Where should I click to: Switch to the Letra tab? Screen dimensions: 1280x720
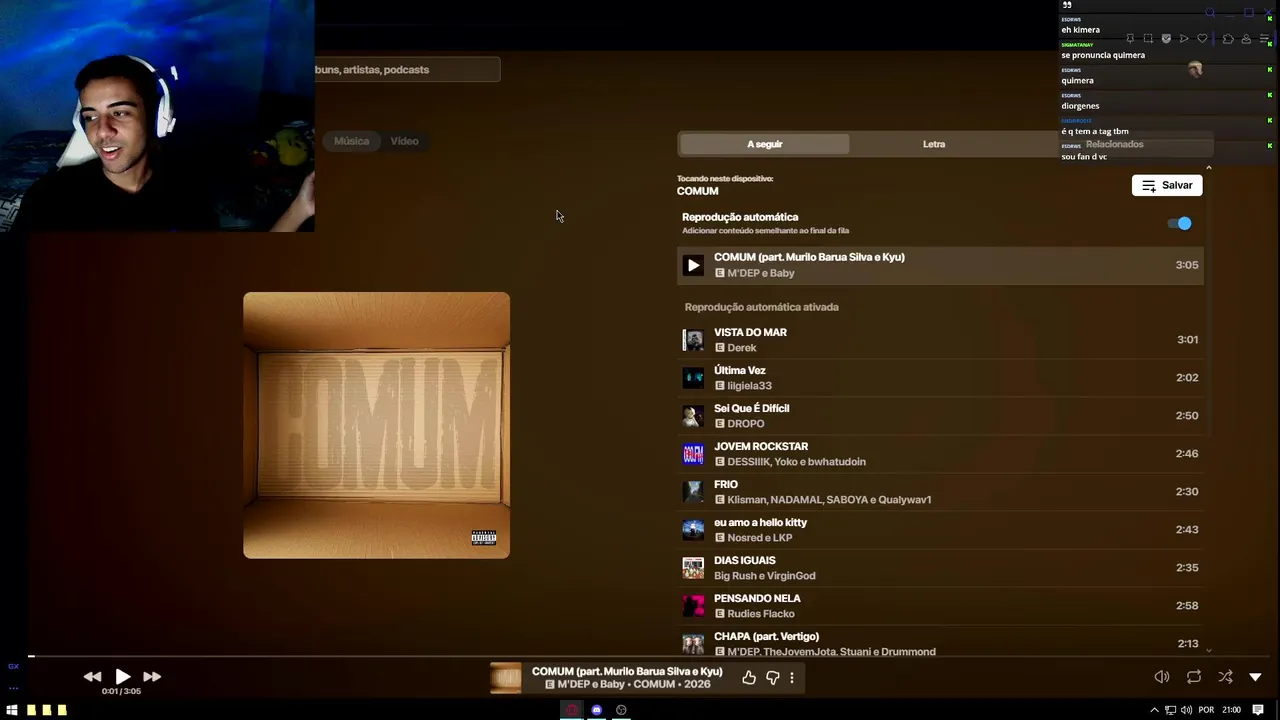(x=934, y=144)
